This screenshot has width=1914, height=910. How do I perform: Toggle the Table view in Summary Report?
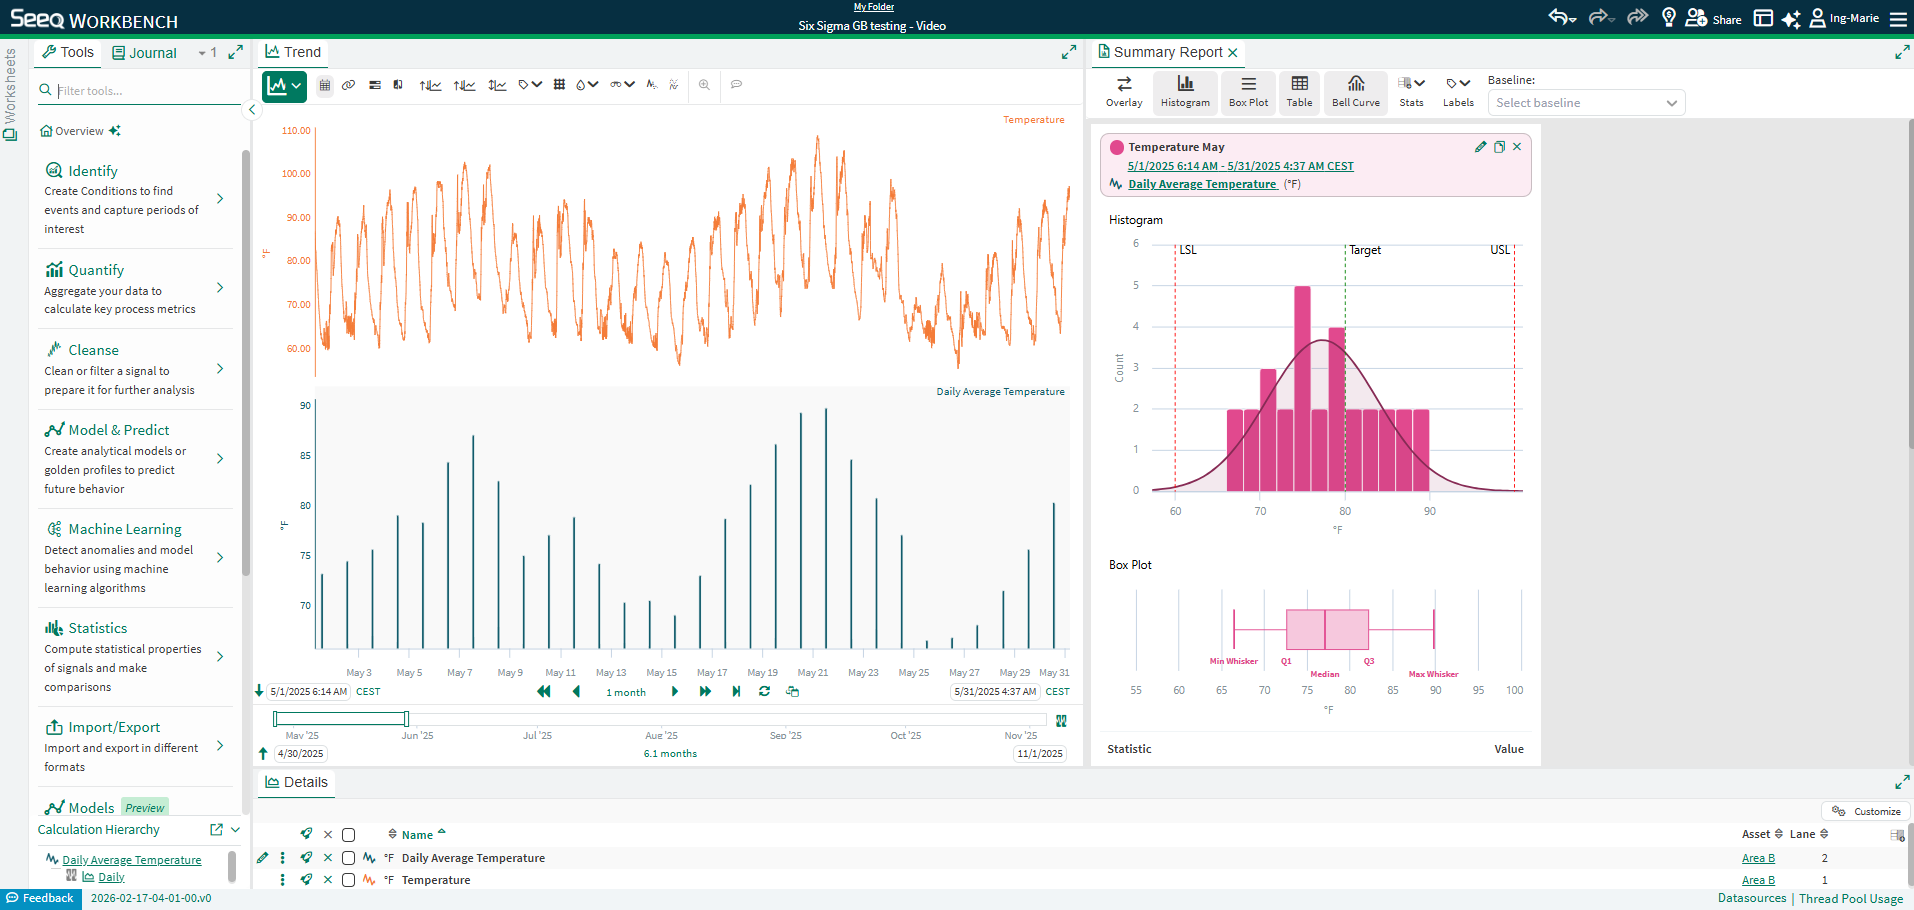1299,92
